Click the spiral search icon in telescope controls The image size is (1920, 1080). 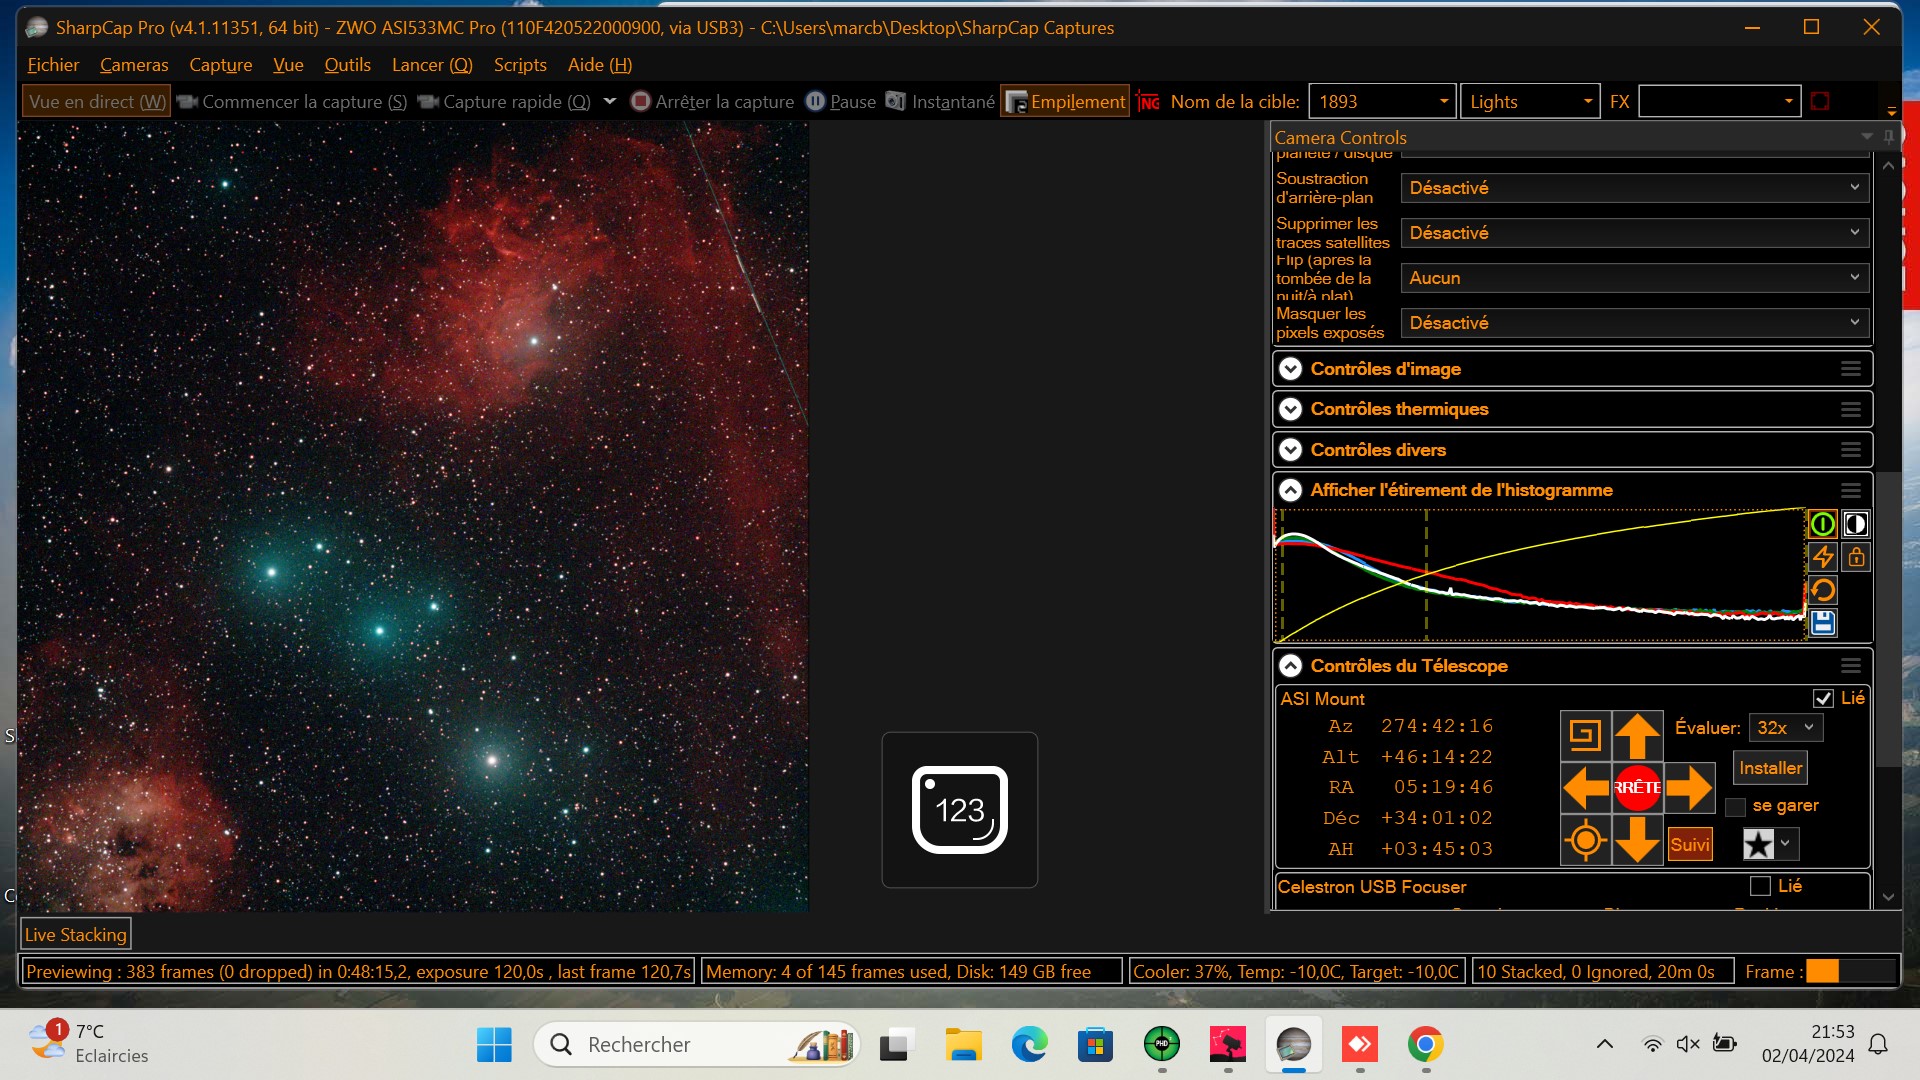click(x=1585, y=736)
